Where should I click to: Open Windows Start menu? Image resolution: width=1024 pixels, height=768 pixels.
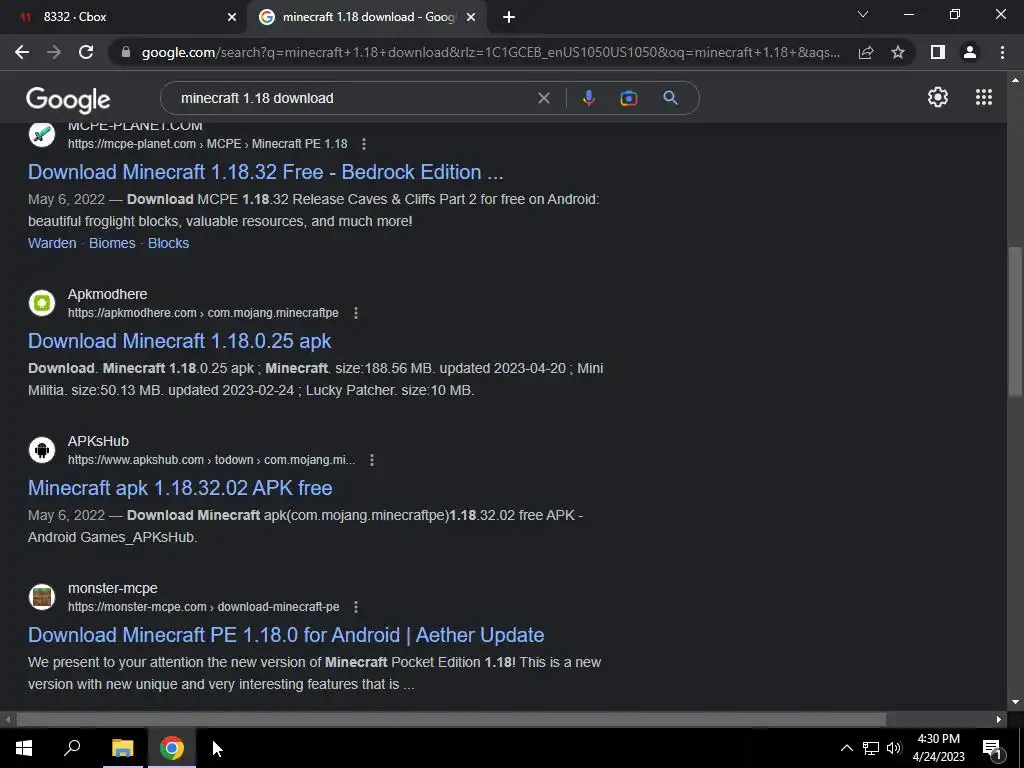pos(24,748)
